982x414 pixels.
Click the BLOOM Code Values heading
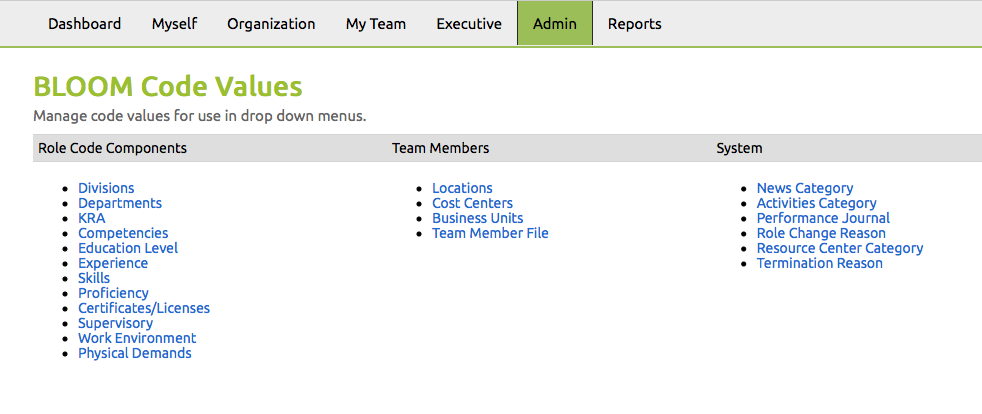click(x=168, y=86)
